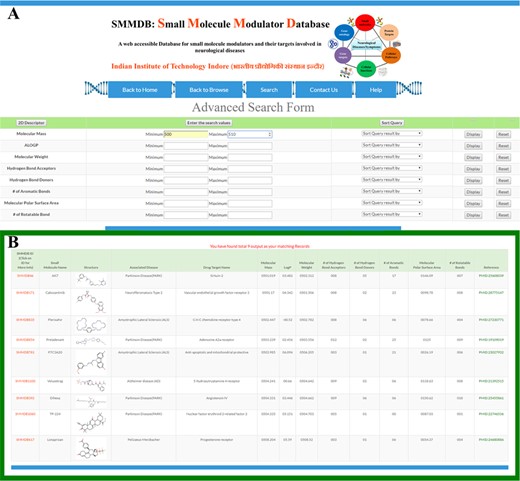Open the structure image of AK7
Screen dimensions: 520x481
point(91,280)
